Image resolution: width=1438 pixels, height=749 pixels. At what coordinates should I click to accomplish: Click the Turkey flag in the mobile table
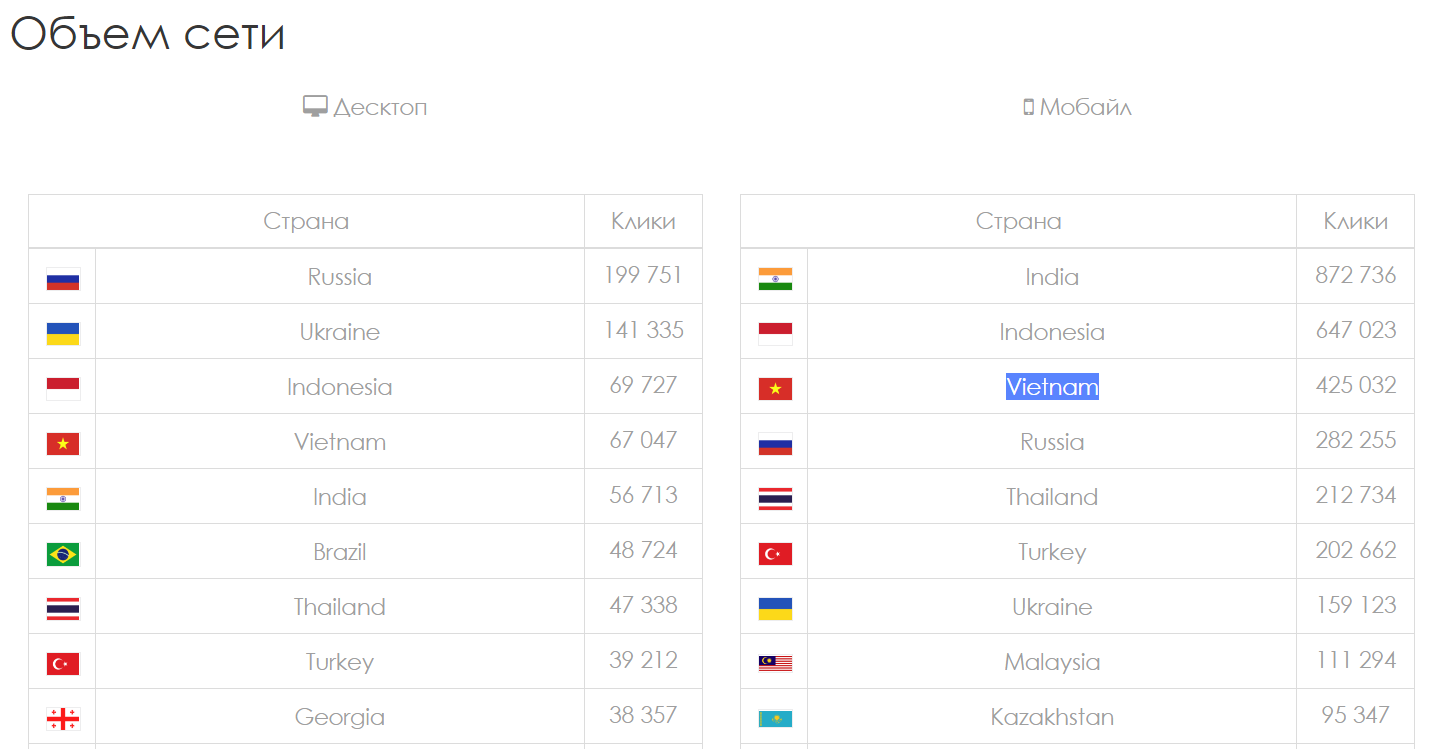pyautogui.click(x=775, y=554)
